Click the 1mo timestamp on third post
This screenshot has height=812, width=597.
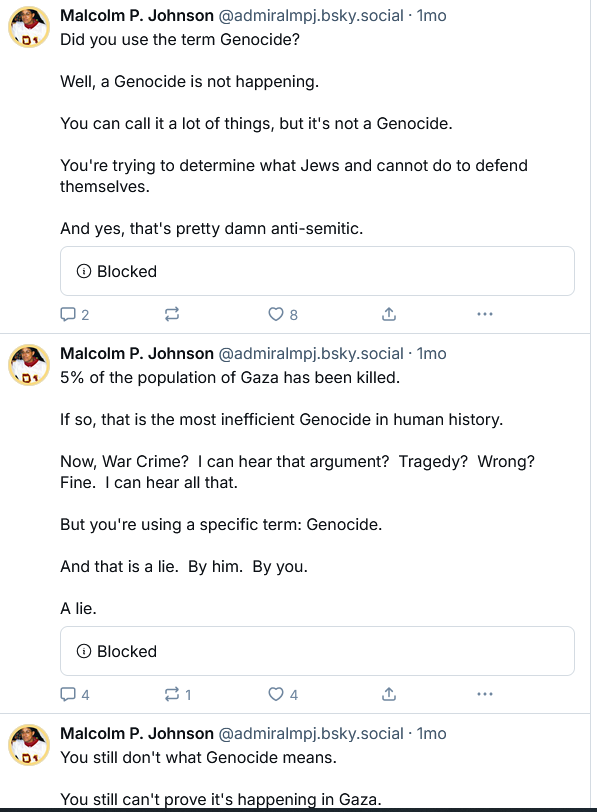[431, 733]
